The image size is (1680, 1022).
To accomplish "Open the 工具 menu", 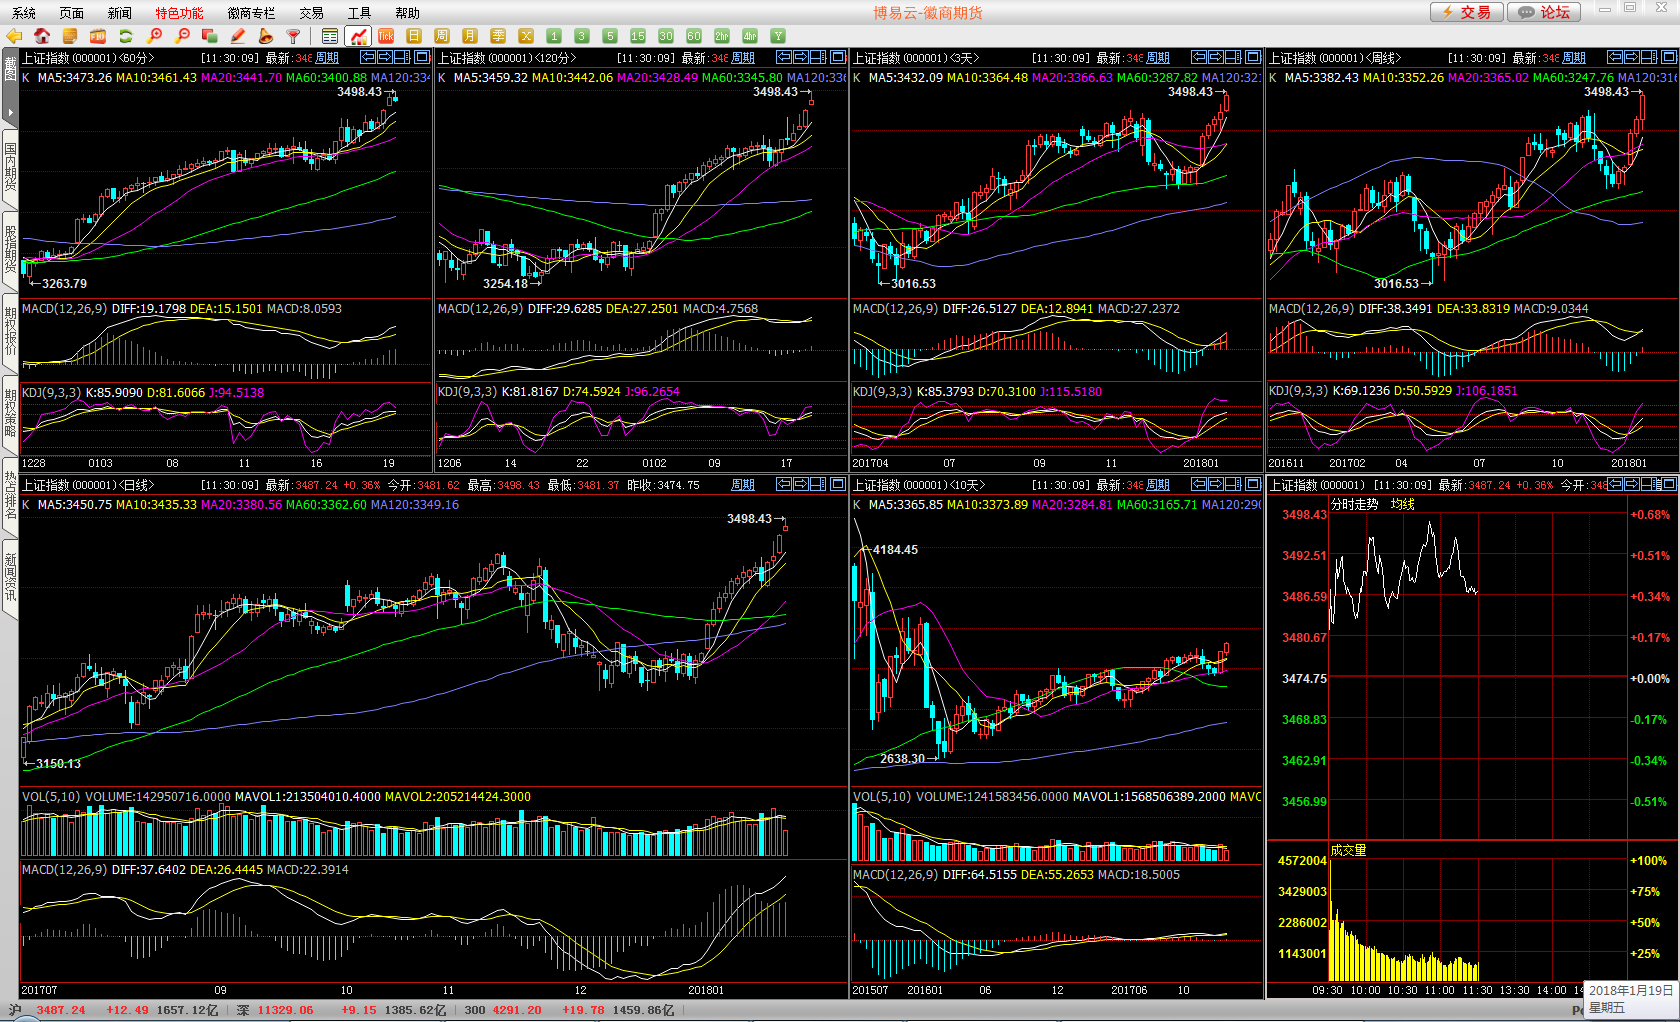I will (359, 13).
